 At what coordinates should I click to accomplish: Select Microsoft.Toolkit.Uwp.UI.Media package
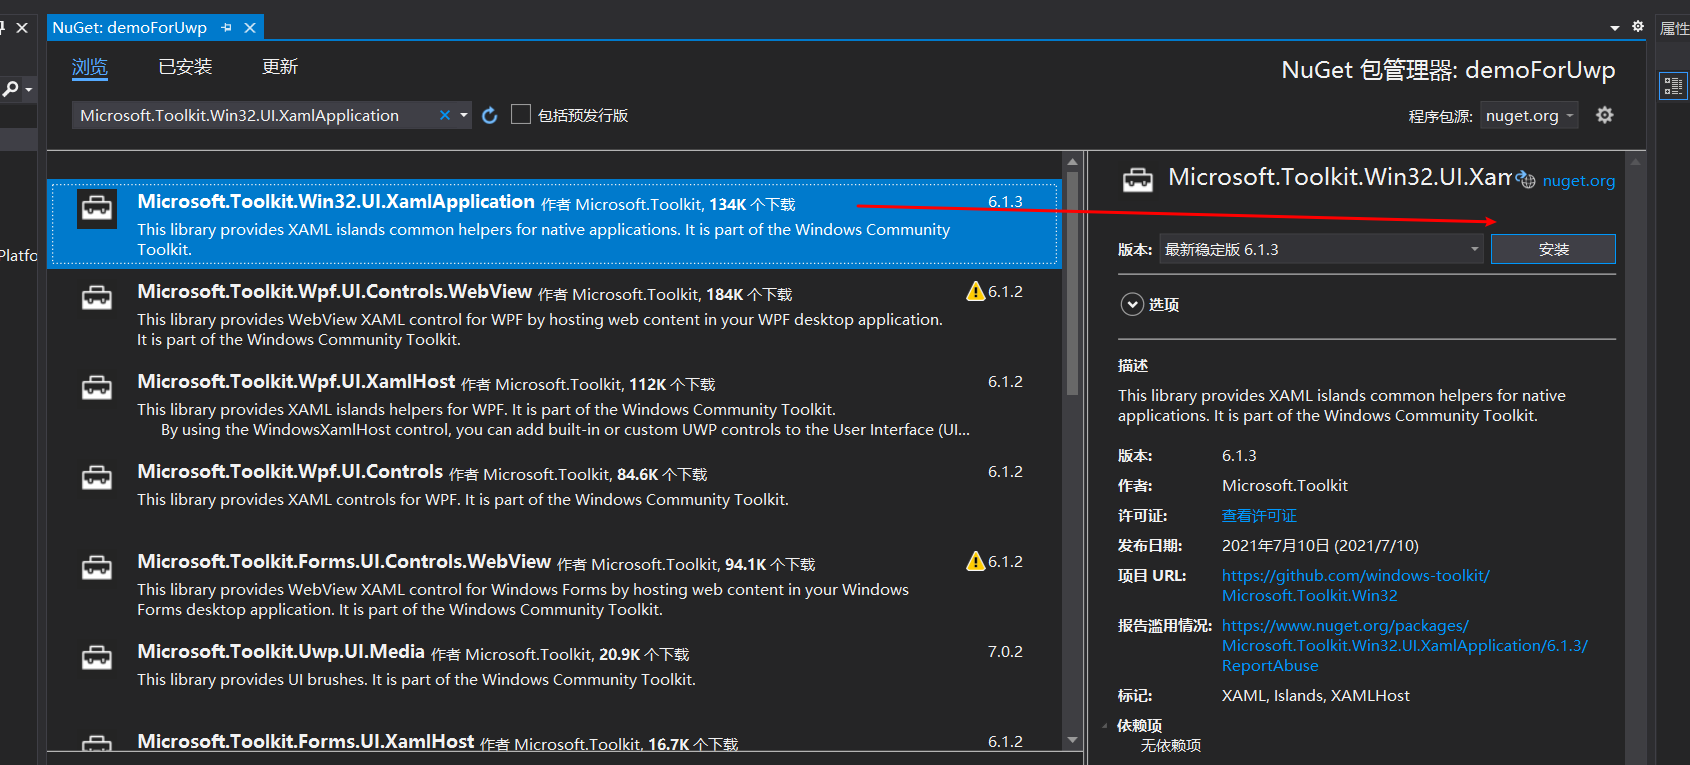[555, 674]
